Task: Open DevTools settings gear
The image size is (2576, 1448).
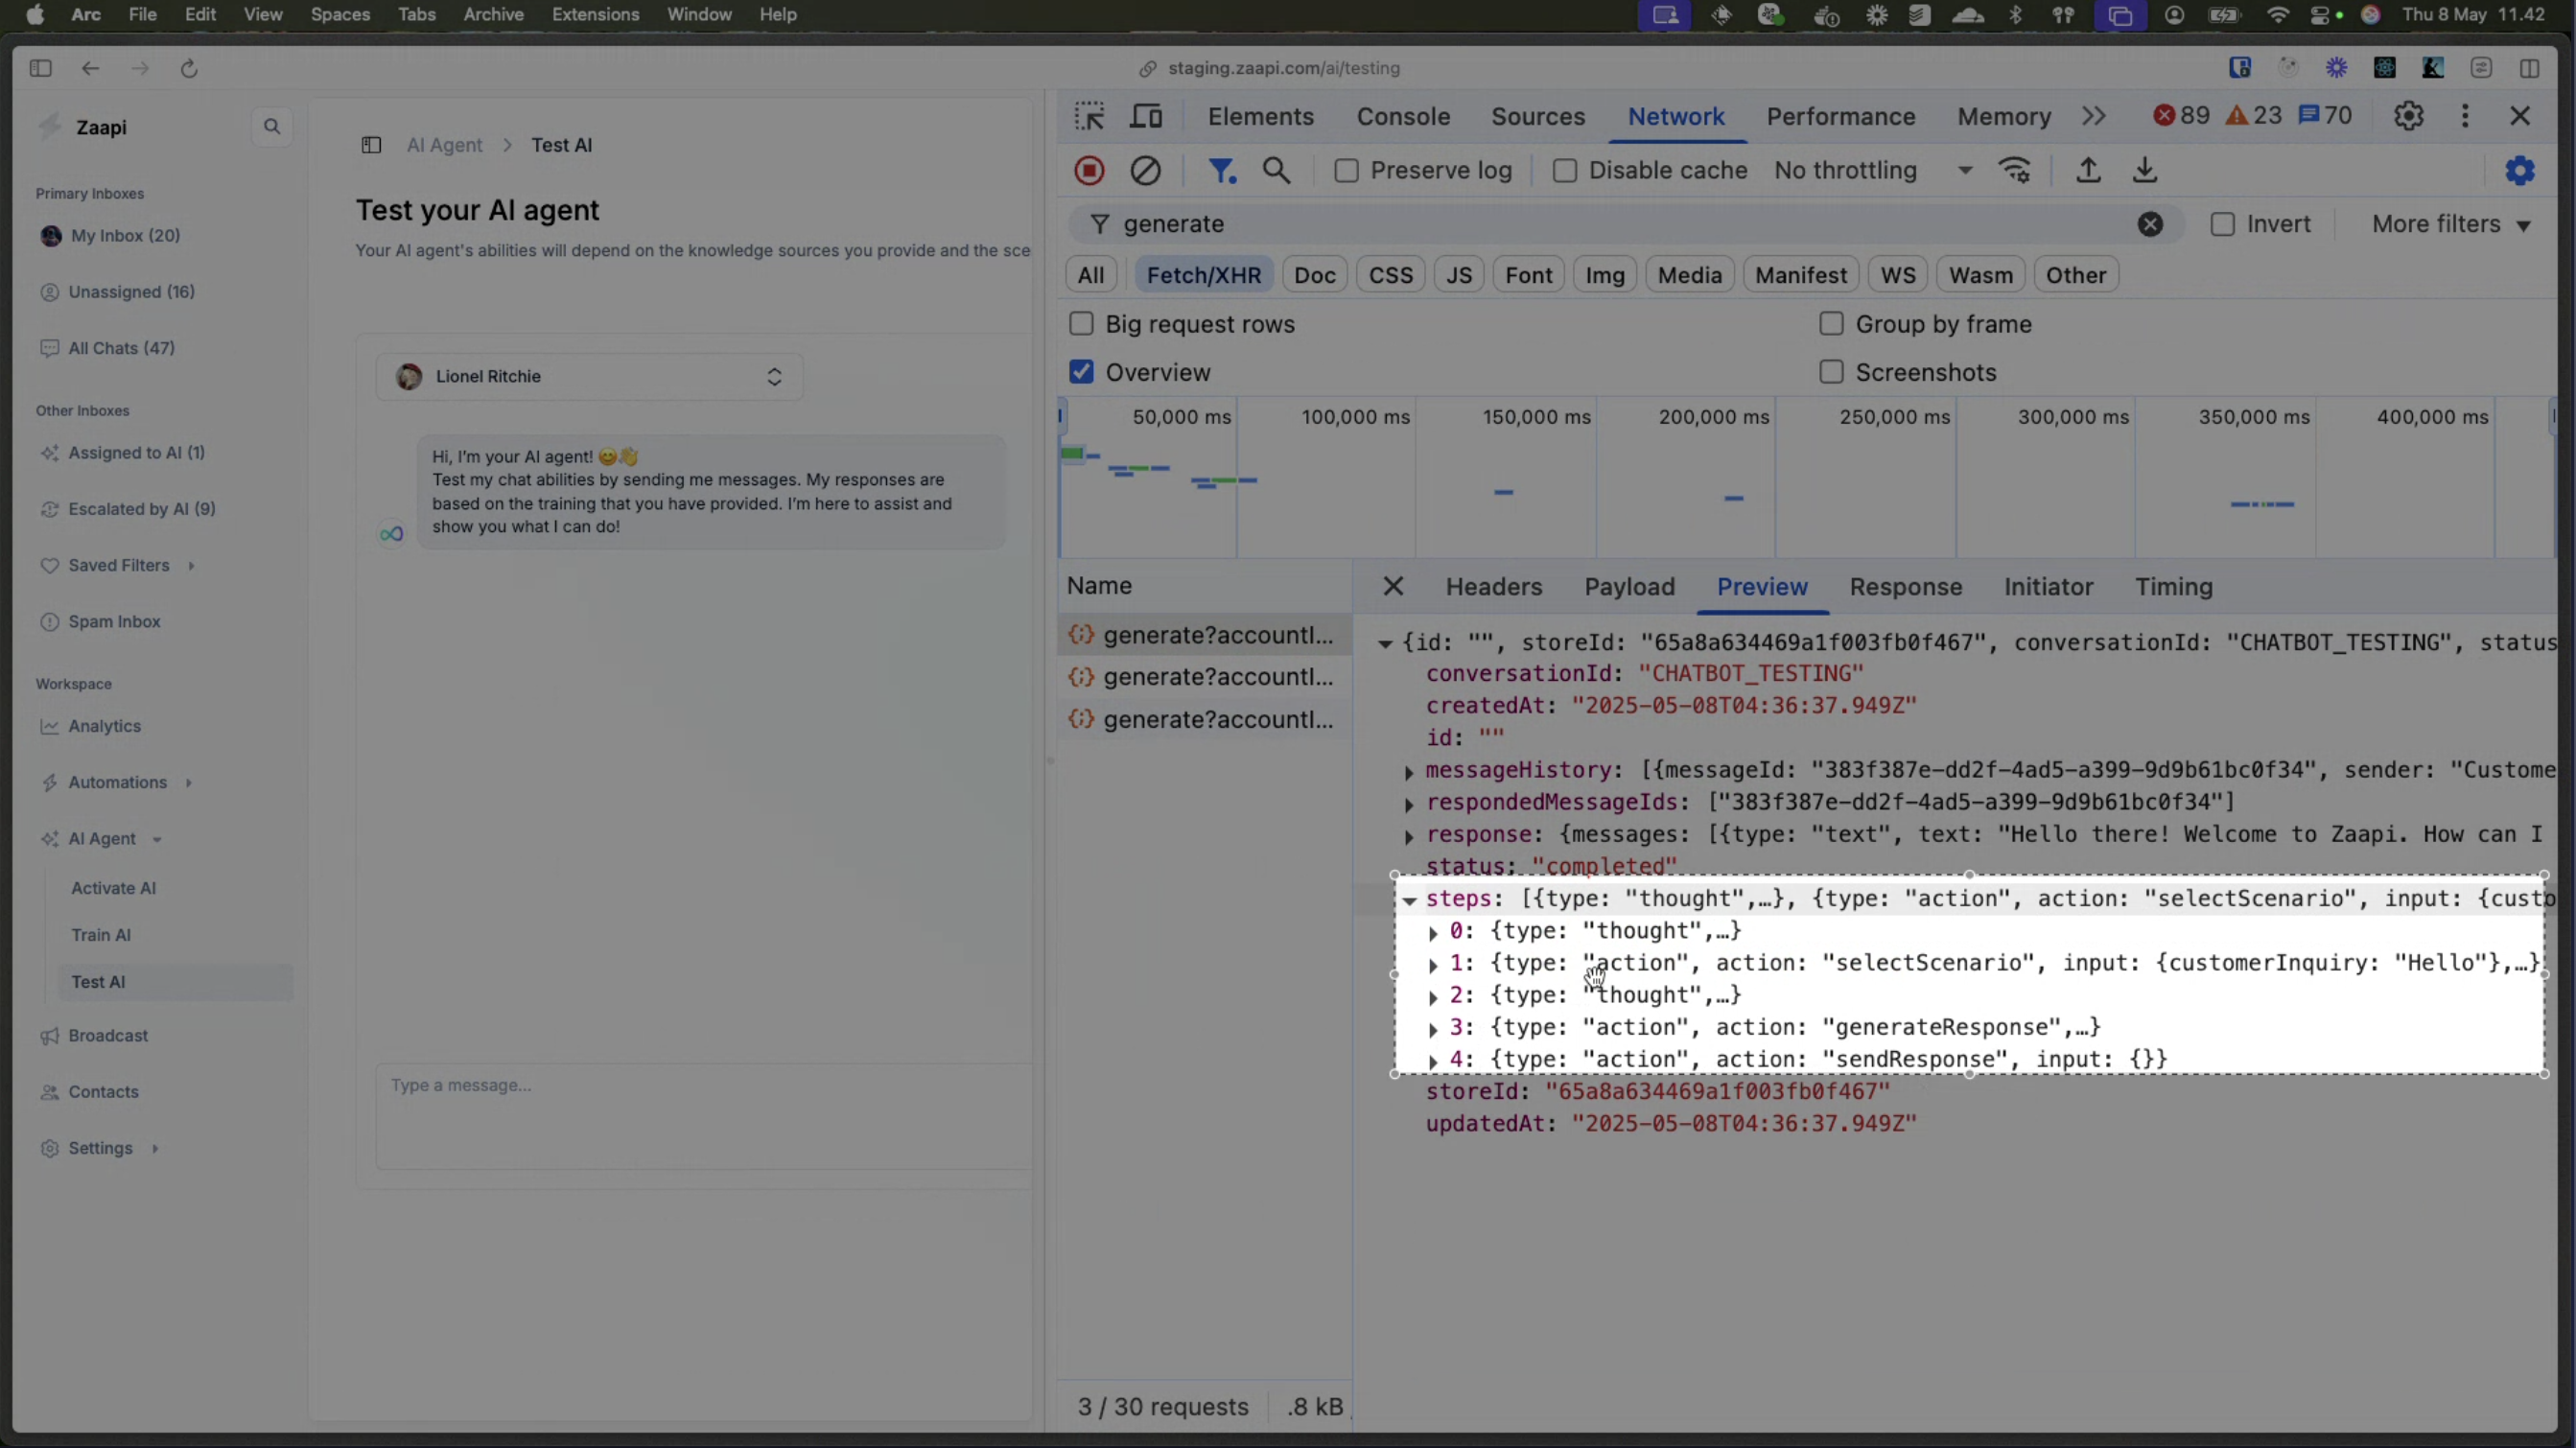Action: point(2408,116)
